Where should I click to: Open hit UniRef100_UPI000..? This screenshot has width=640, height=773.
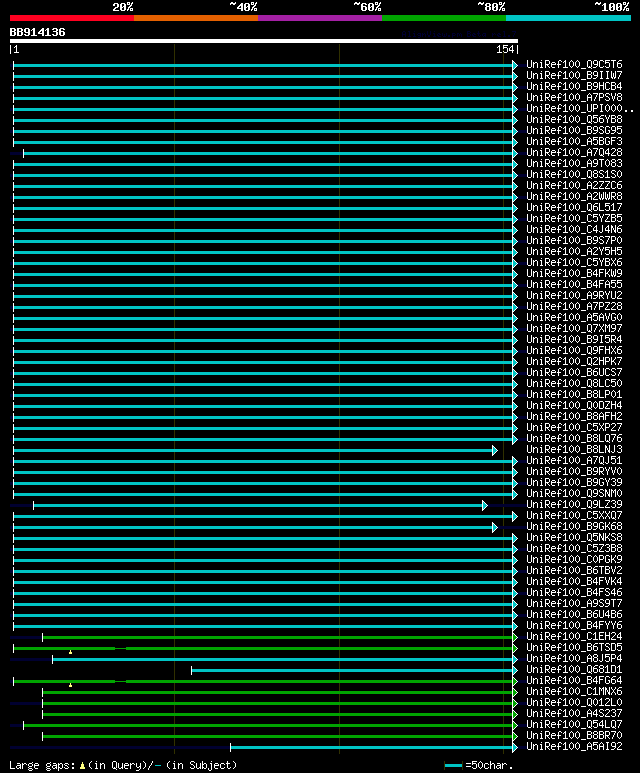[579, 108]
